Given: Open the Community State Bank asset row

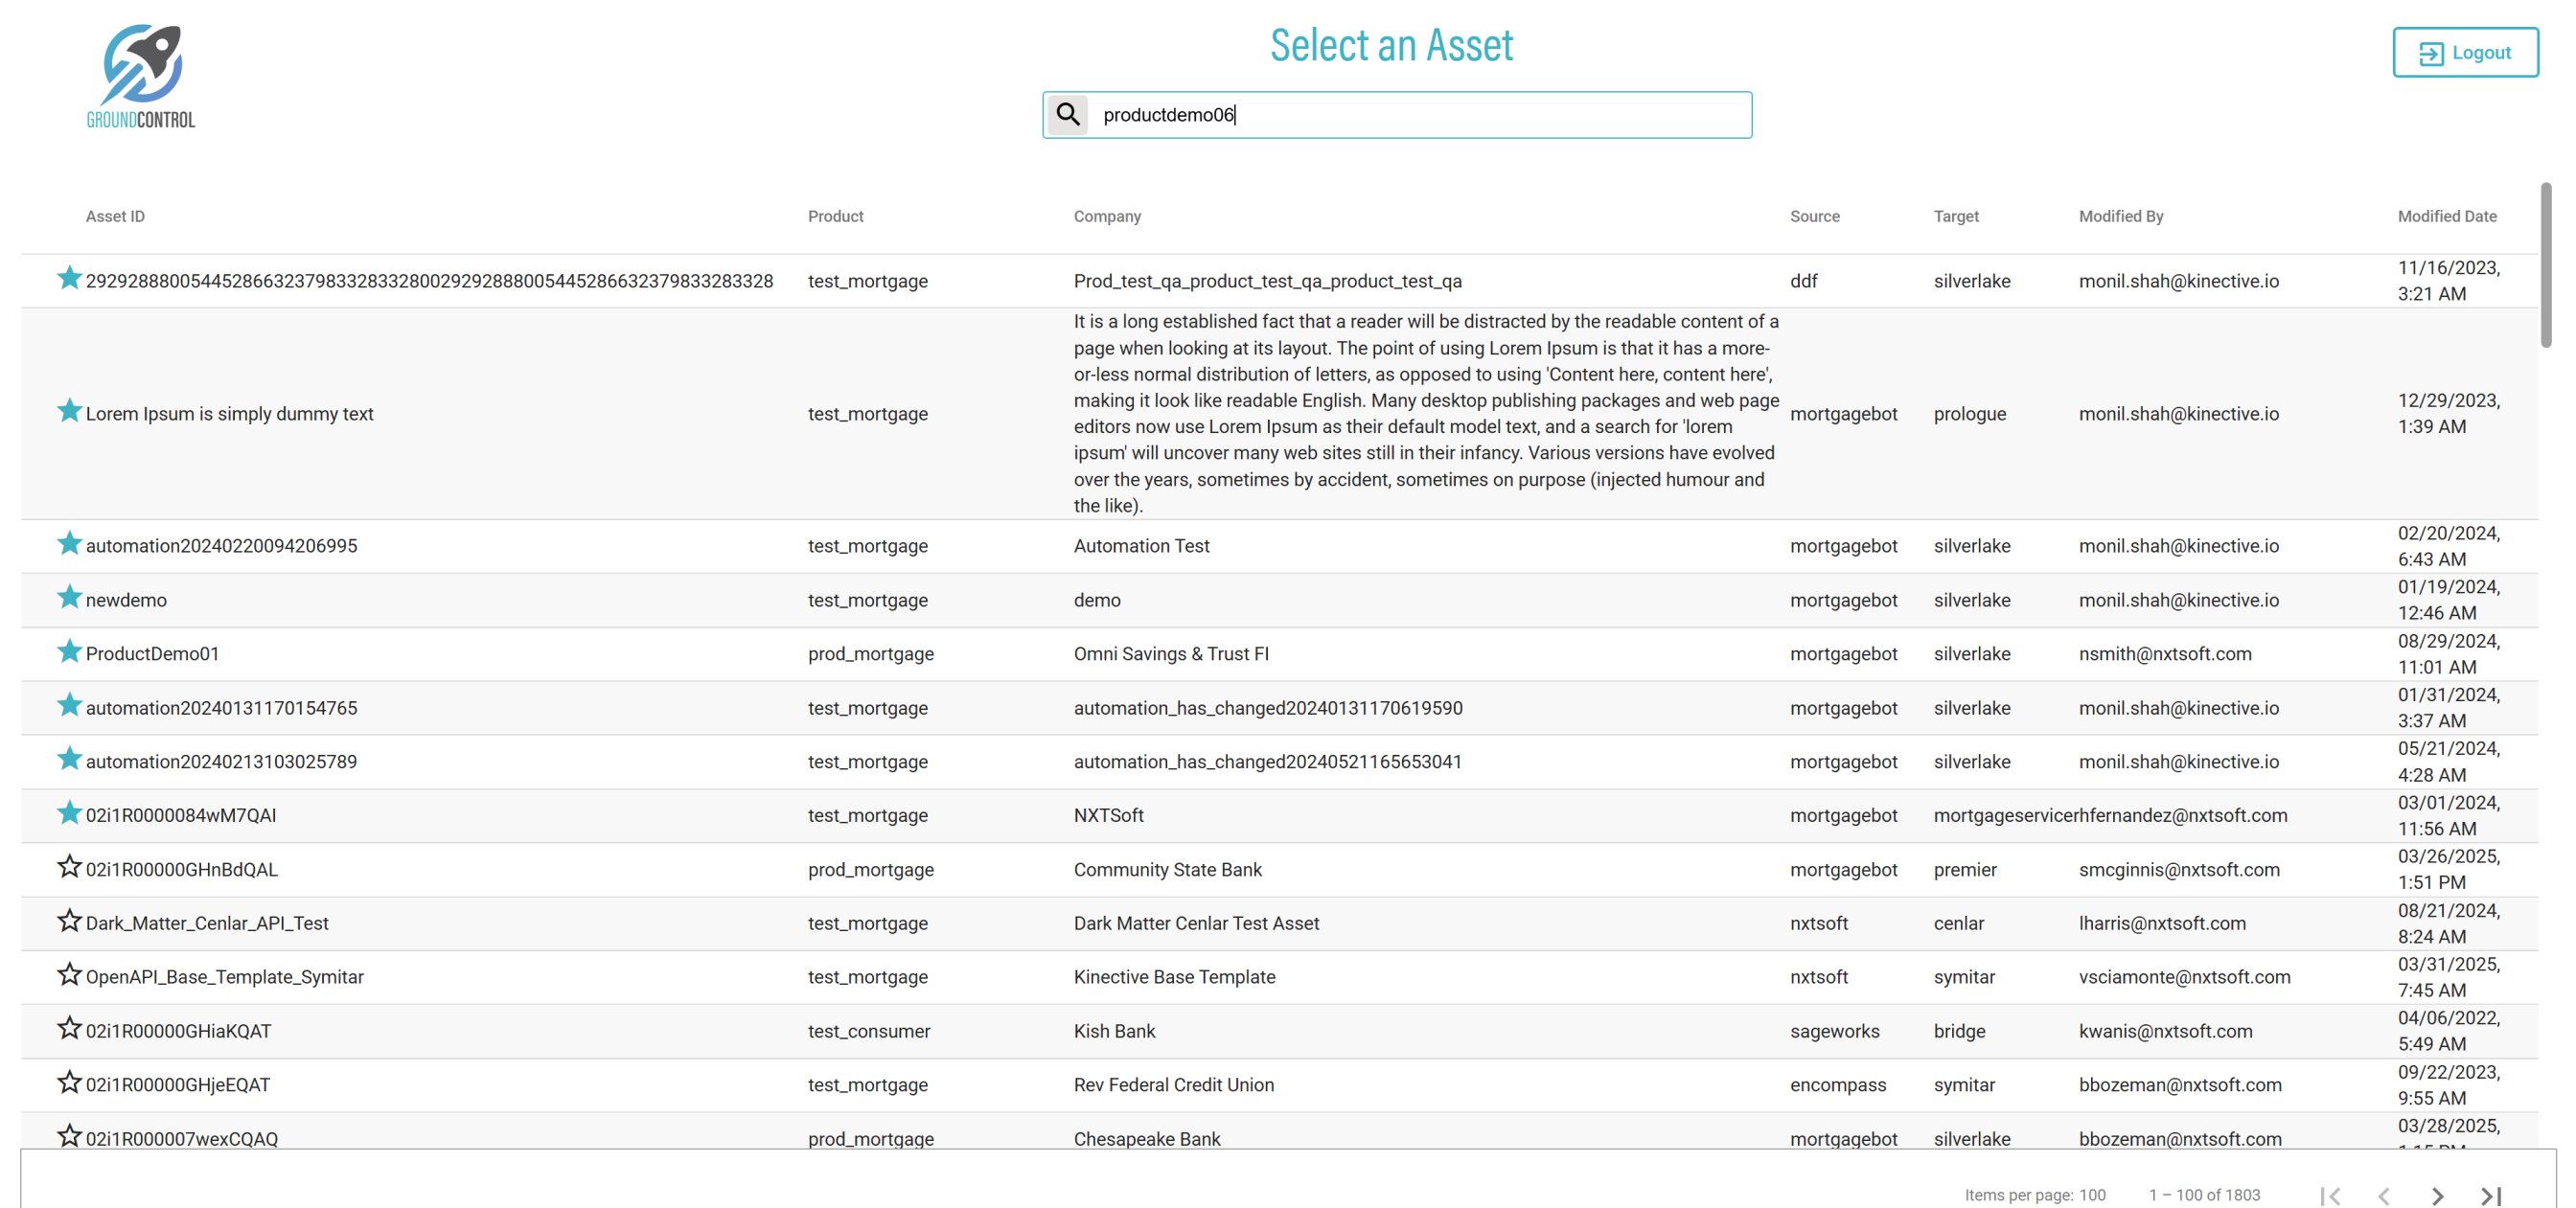Looking at the screenshot, I should point(1167,870).
